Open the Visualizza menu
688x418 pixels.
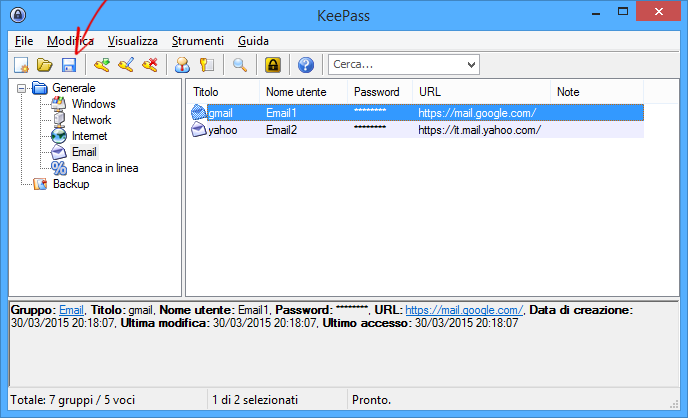point(133,41)
